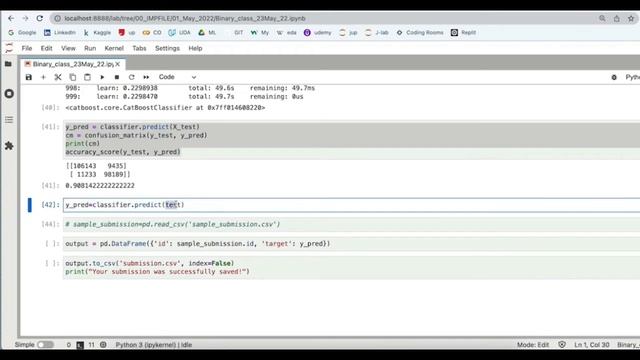Restart kernel and run all cells
This screenshot has width=640, height=360.
(146, 77)
